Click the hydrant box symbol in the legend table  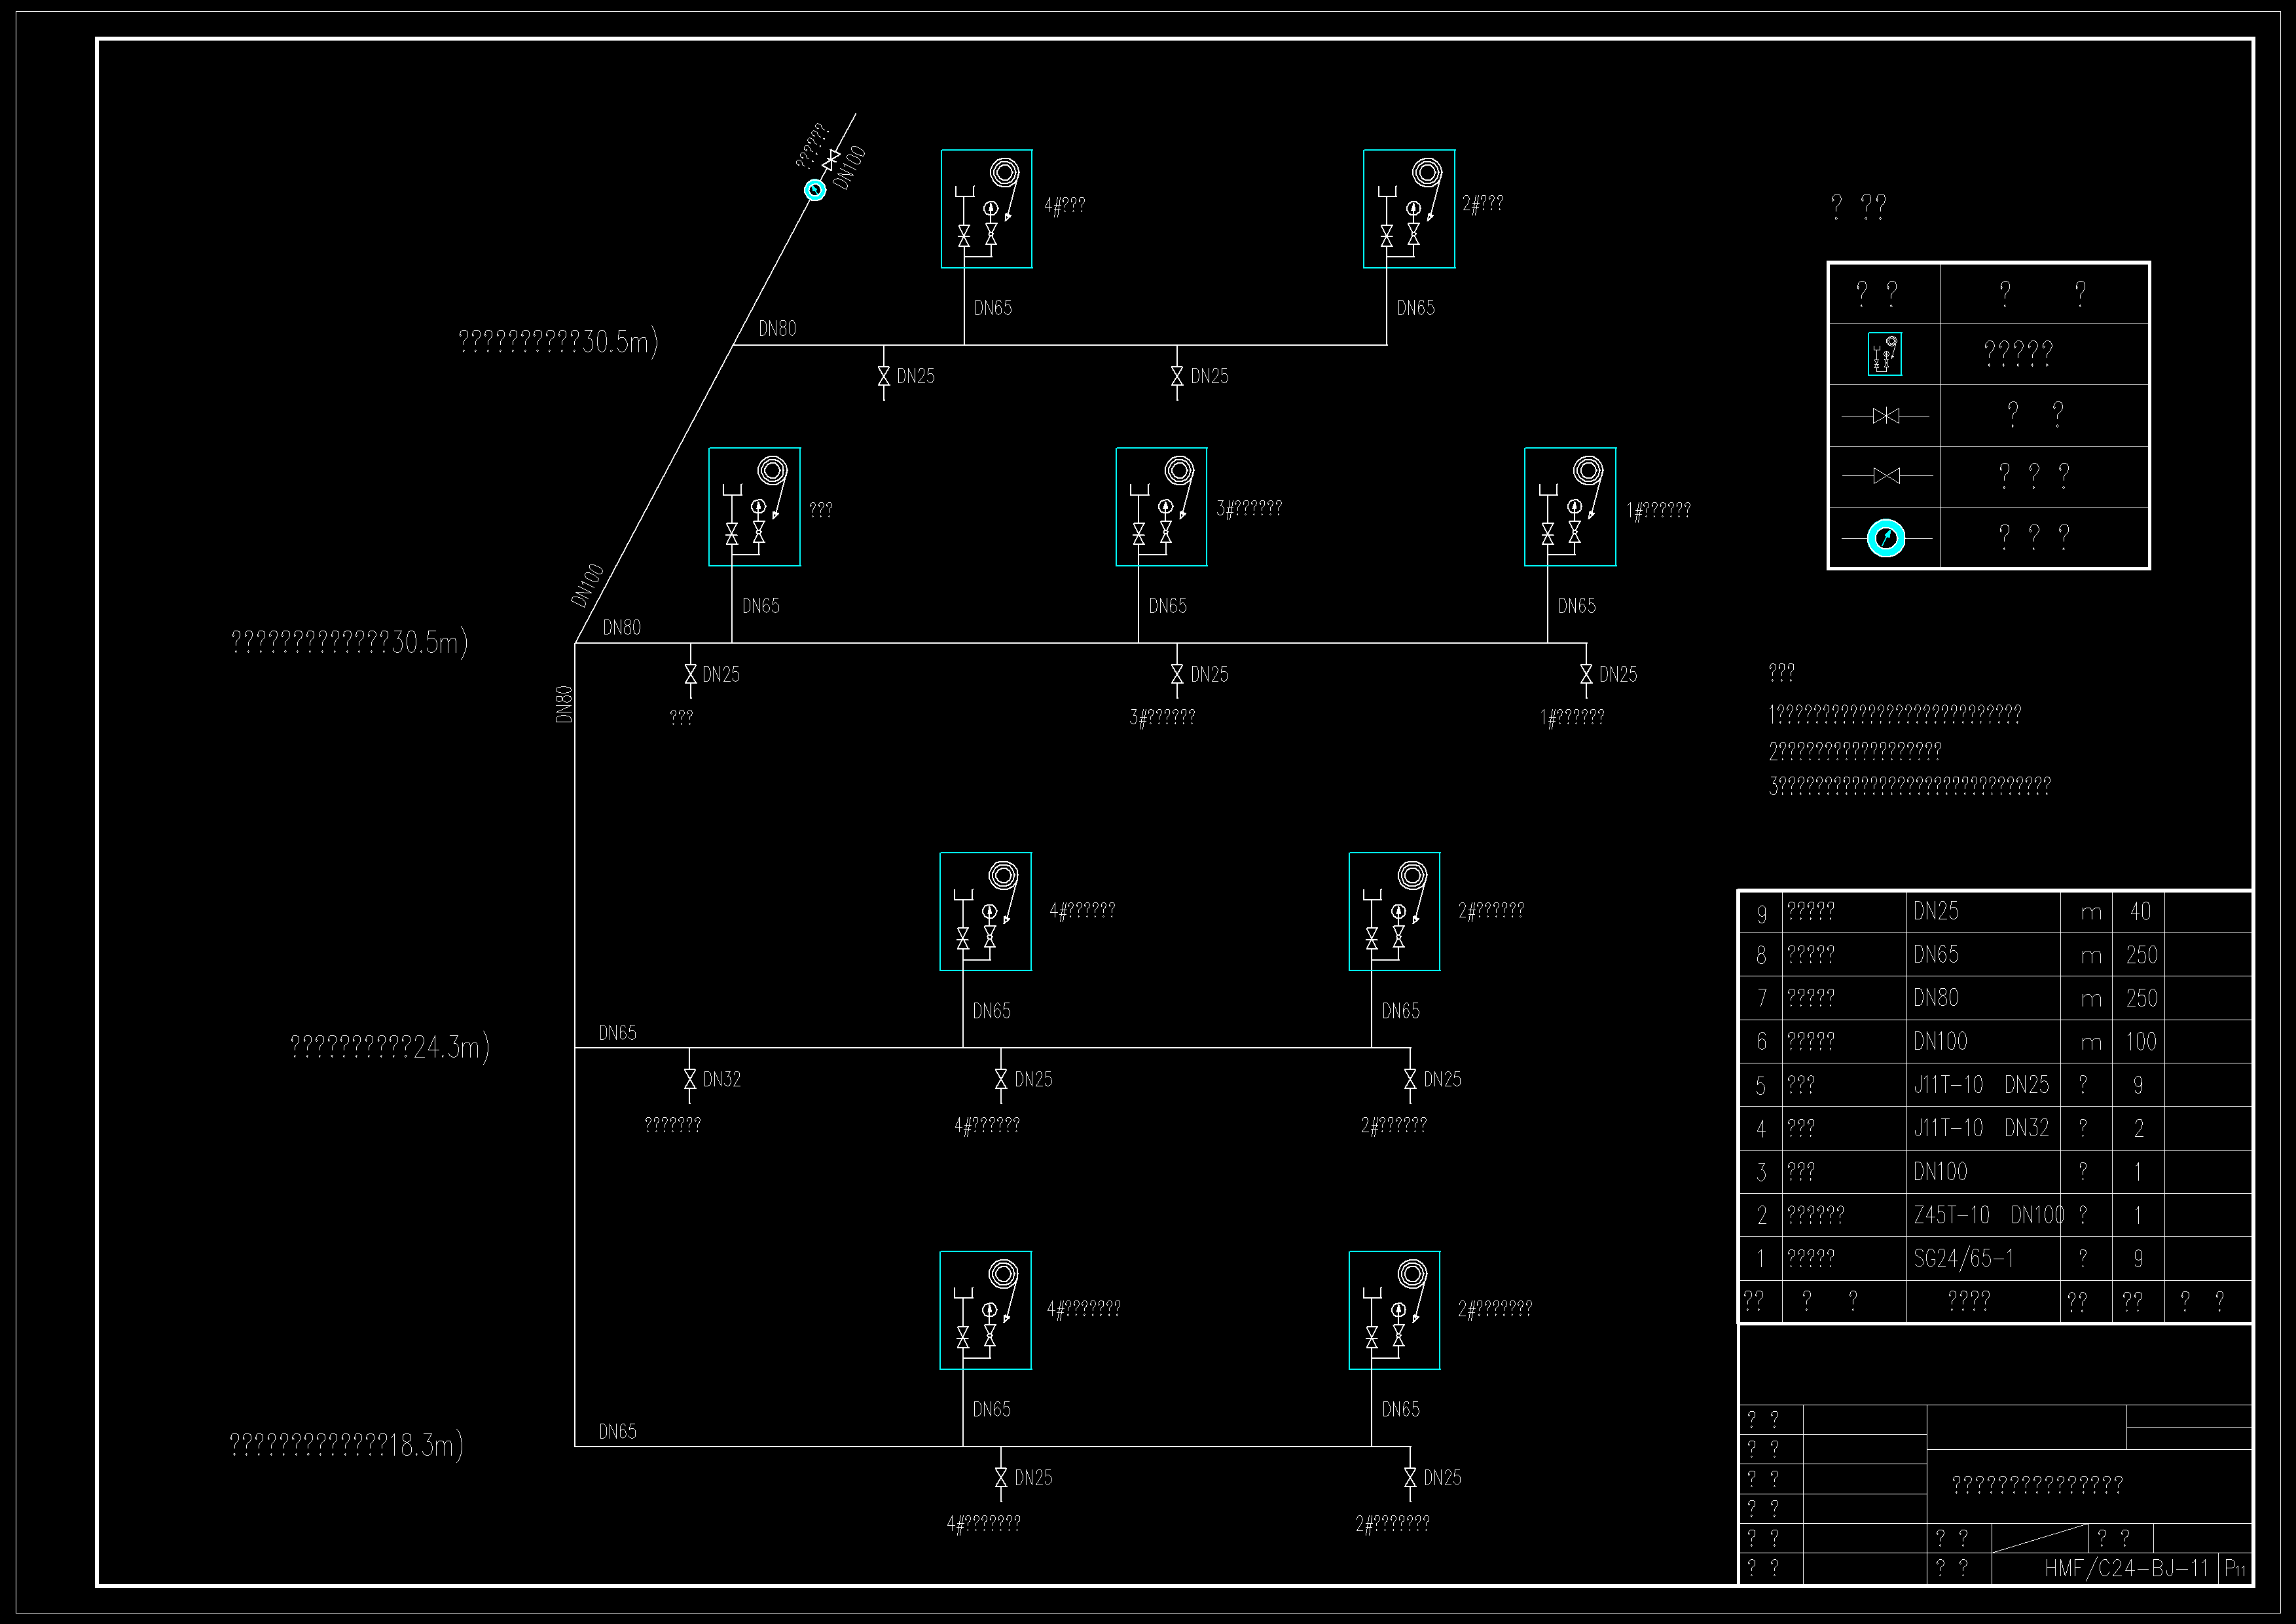pos(1885,354)
